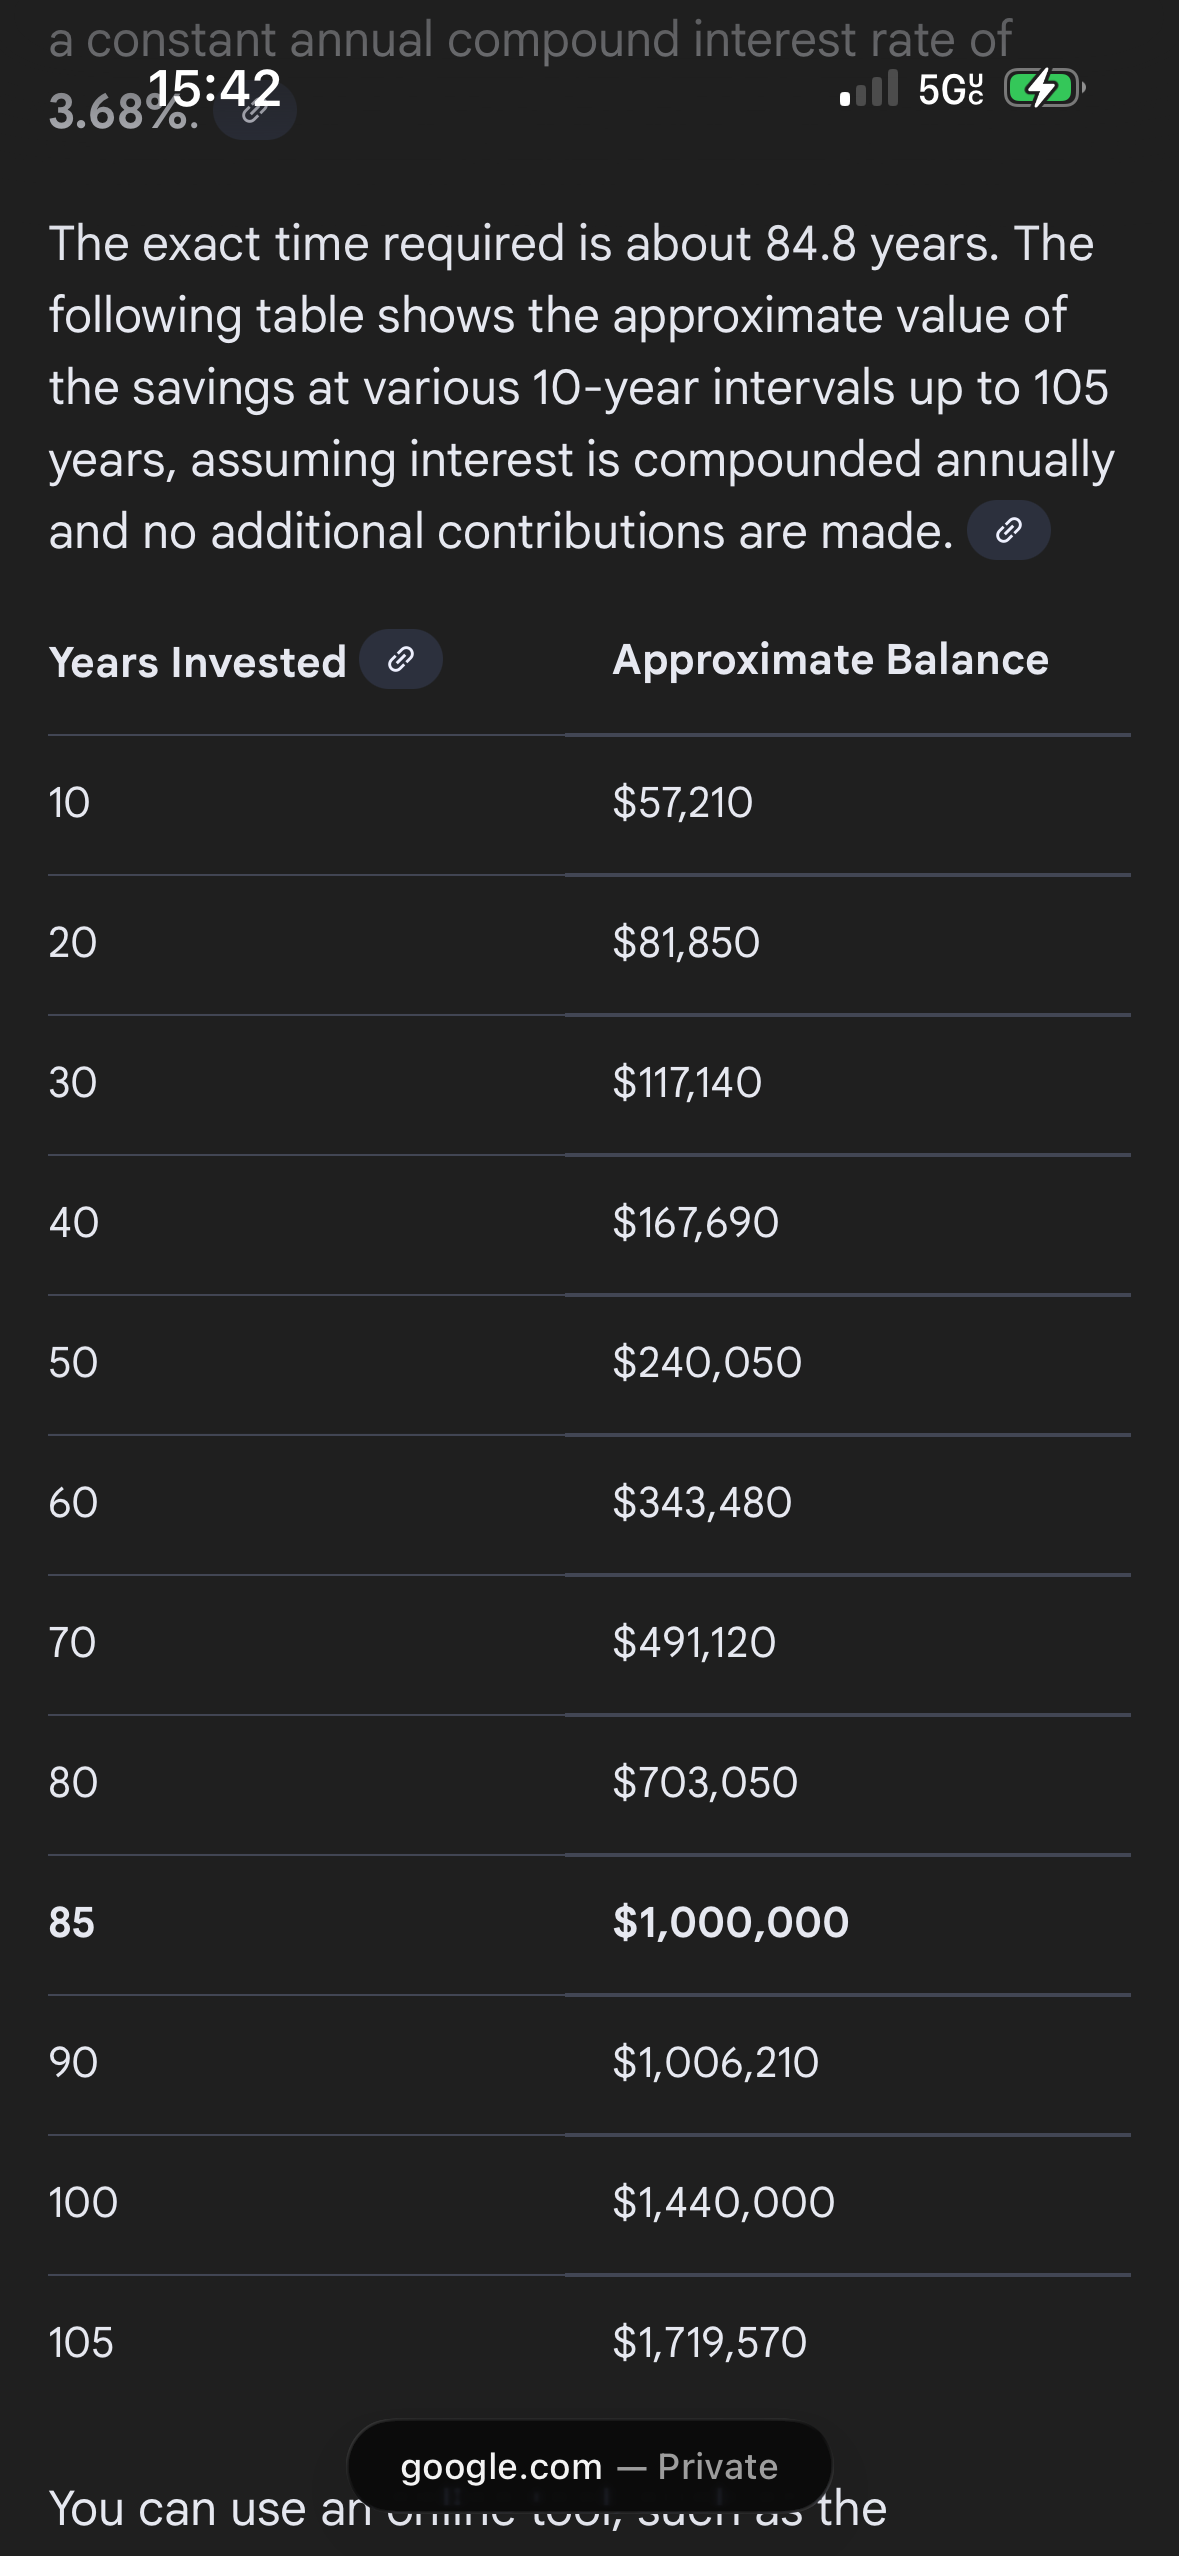Tap the $240,050 balance in 50-year row
This screenshot has height=2556, width=1179.
[707, 1362]
